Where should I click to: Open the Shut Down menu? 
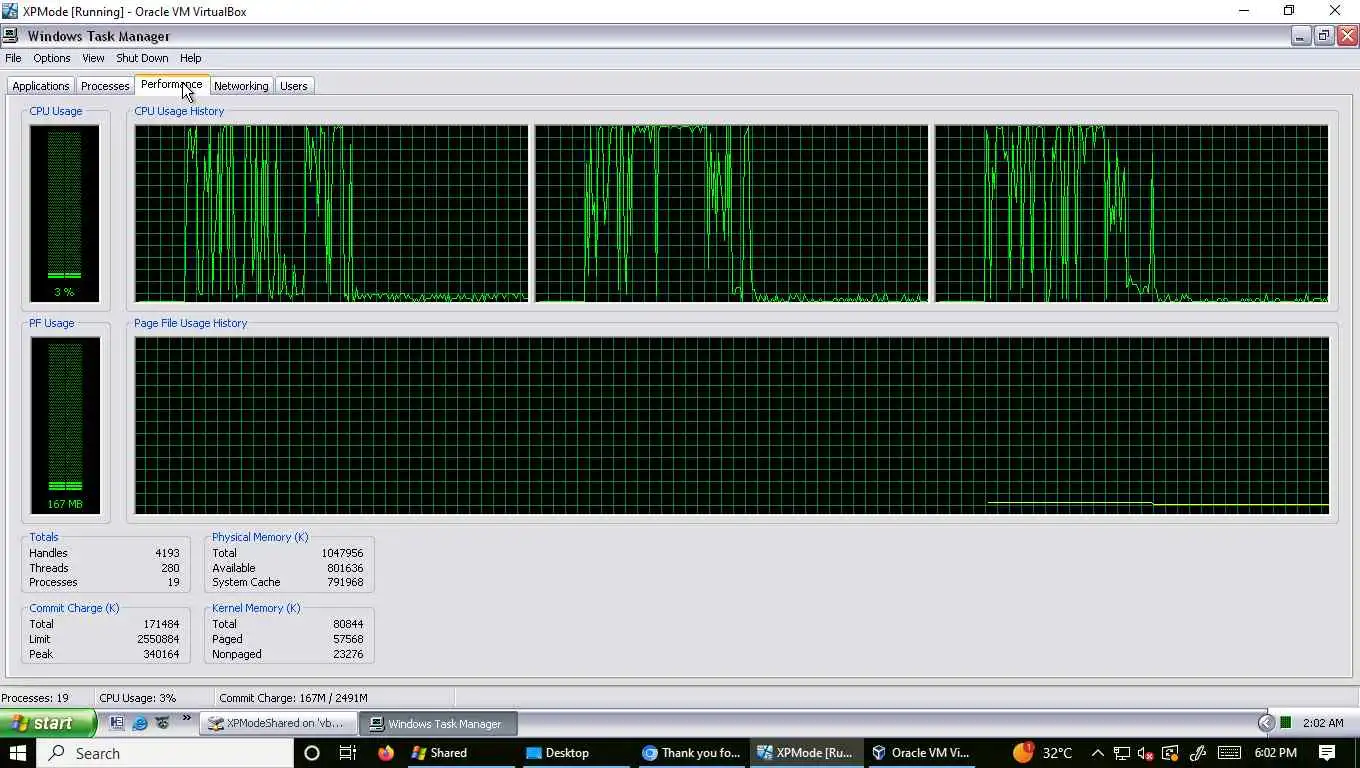142,58
